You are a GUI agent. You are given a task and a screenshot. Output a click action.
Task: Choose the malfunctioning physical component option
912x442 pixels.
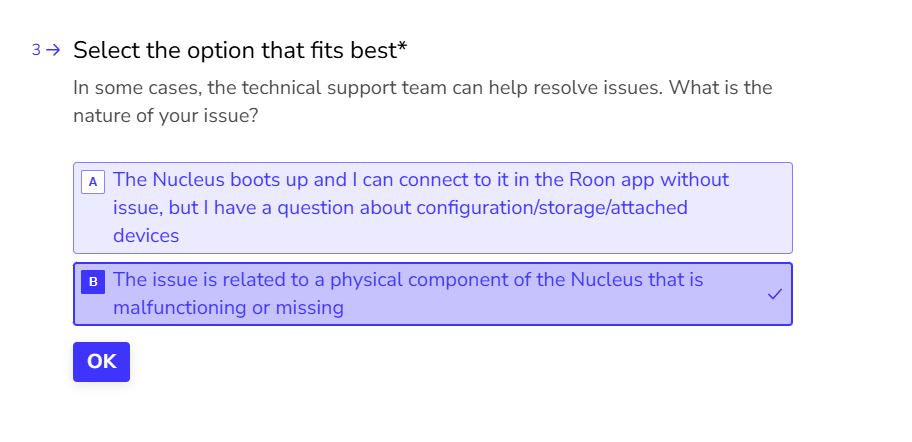[432, 294]
